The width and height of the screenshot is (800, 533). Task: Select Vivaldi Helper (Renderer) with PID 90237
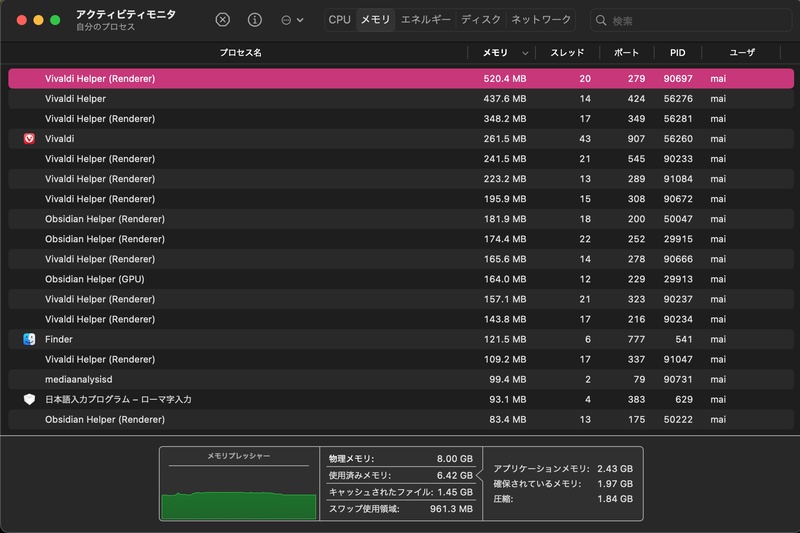pos(401,299)
